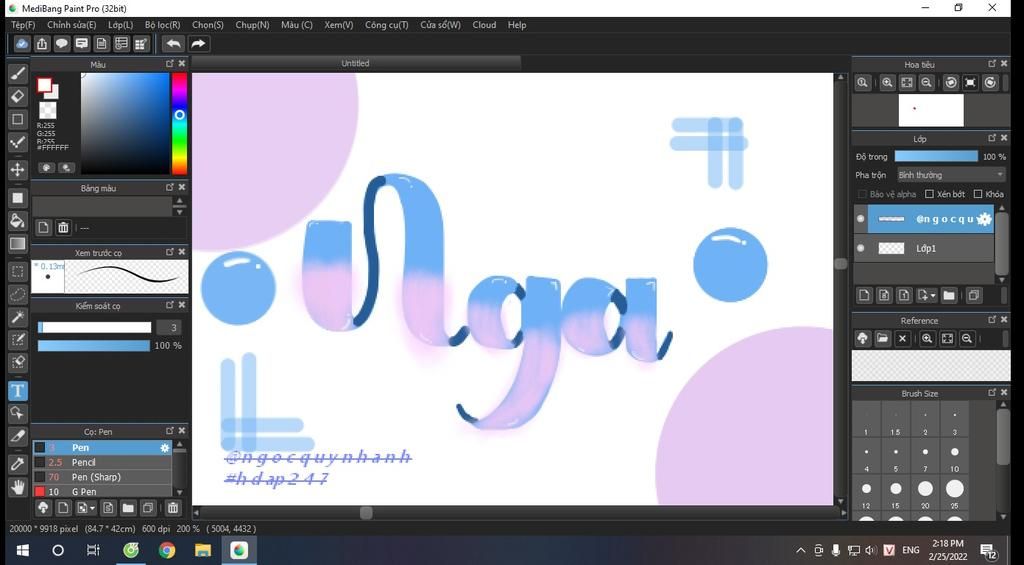The width and height of the screenshot is (1024, 565).
Task: Click the brush size slider in Kiểm soát cọ
Action: tap(95, 327)
